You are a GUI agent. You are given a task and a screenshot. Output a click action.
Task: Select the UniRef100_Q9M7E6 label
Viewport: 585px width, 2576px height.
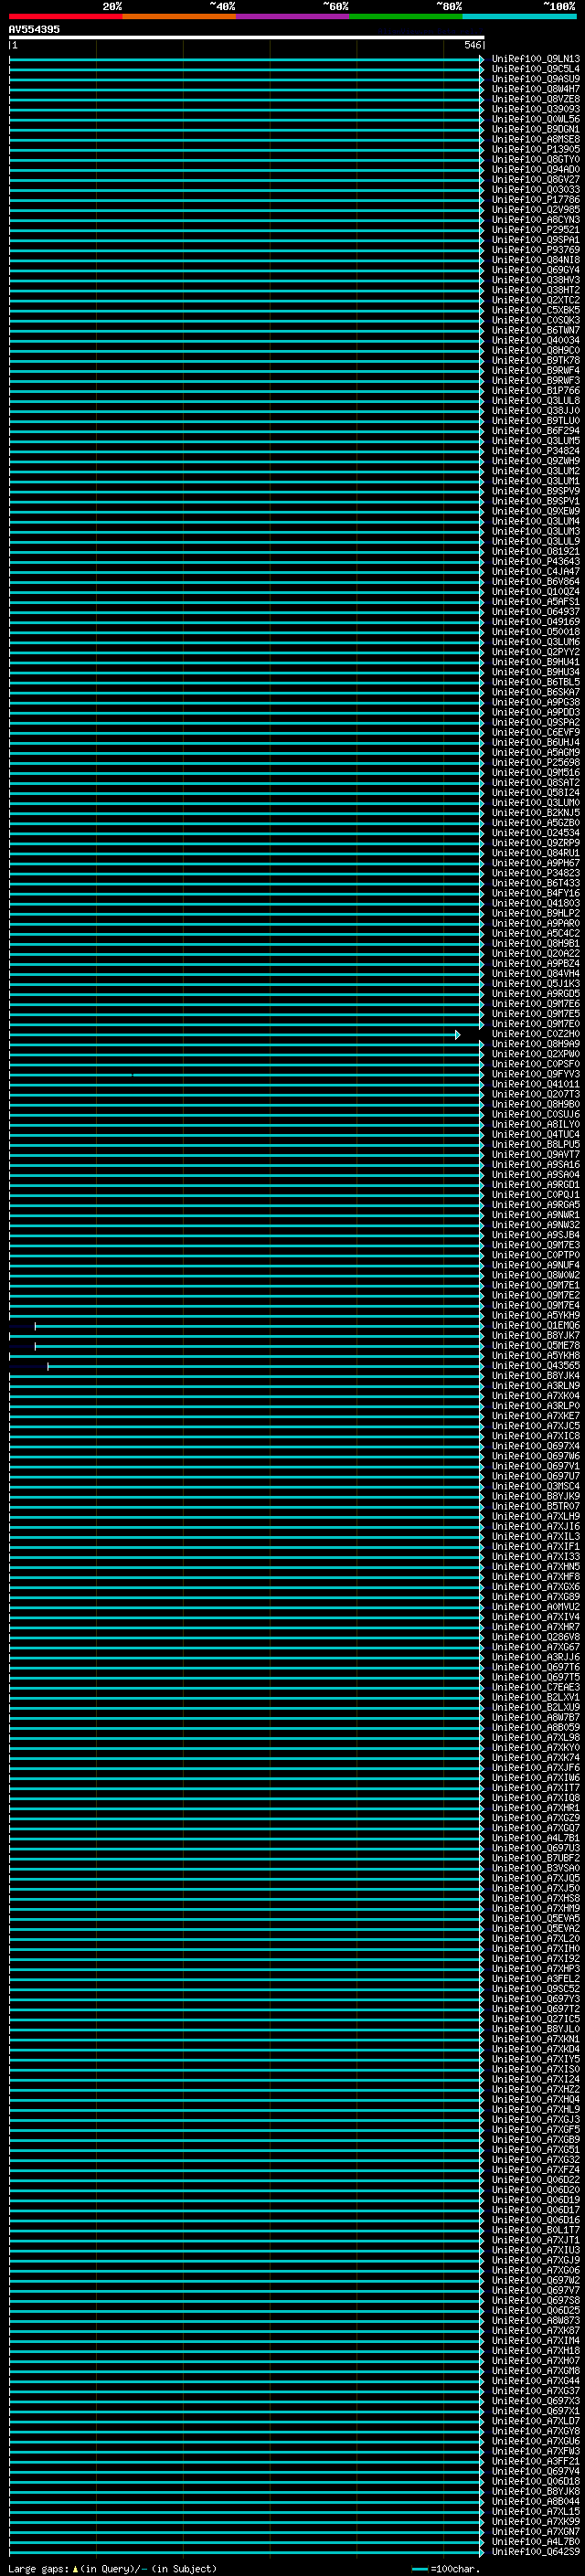click(x=536, y=1004)
